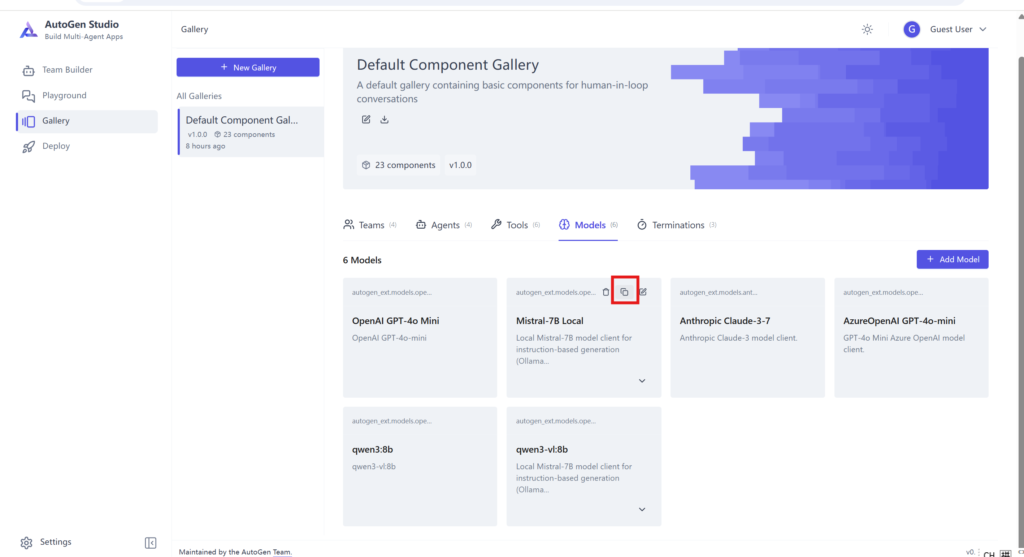Open the Tools tab
Viewport: 1024px width, 557px height.
pos(515,225)
